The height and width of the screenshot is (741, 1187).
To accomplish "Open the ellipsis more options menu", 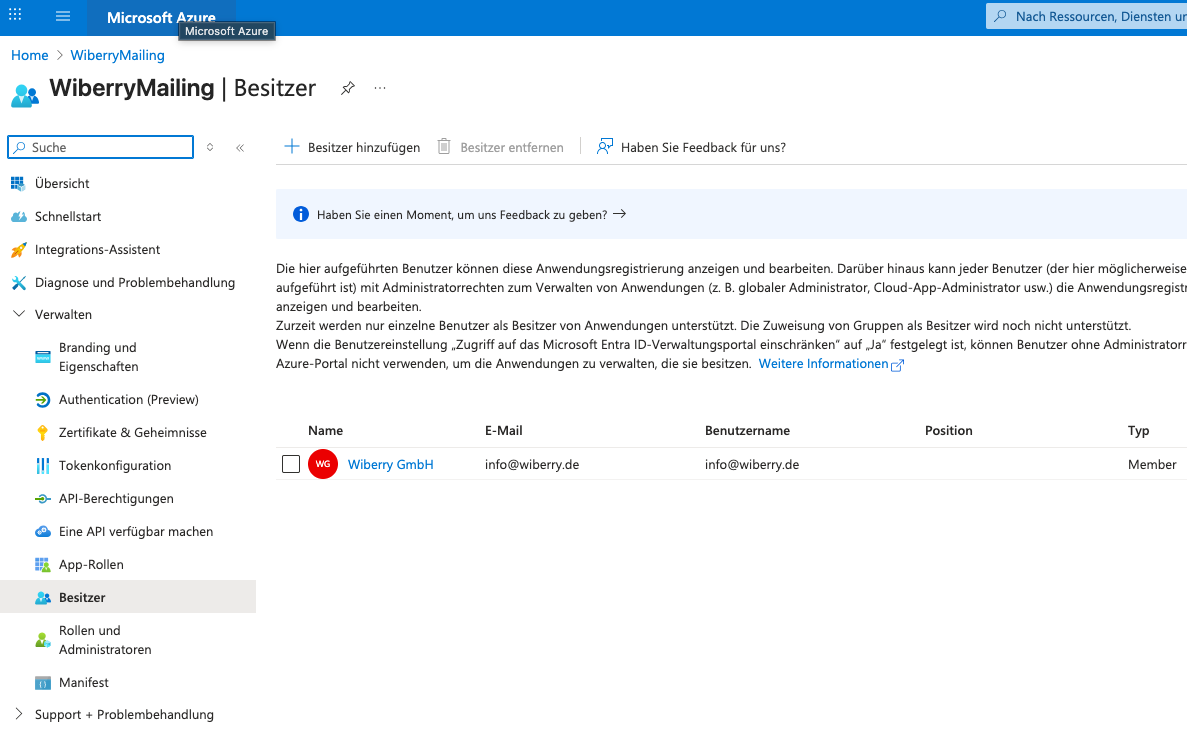I will (x=380, y=88).
